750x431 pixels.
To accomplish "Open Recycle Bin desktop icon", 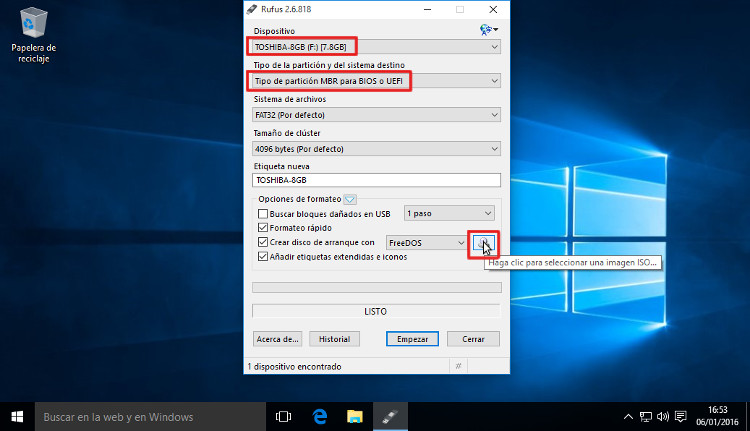I will click(x=33, y=35).
